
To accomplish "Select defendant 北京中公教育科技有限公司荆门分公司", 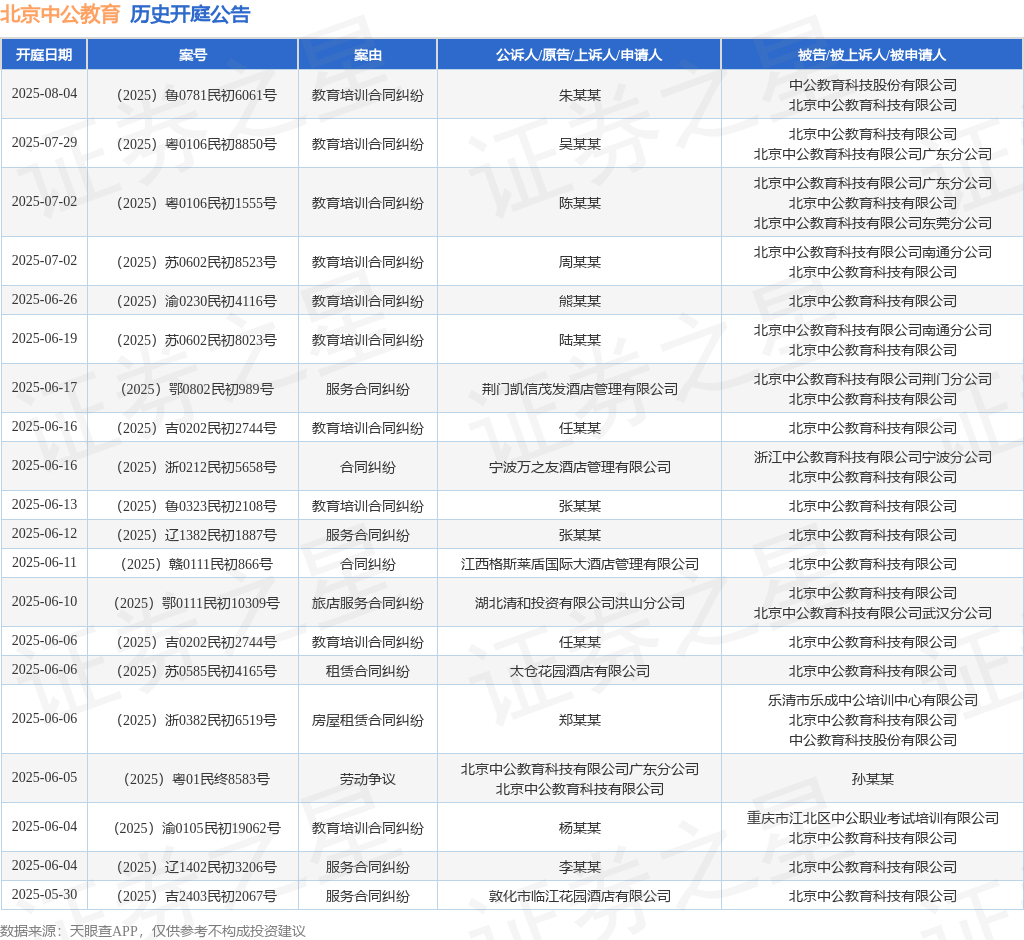I will point(872,380).
